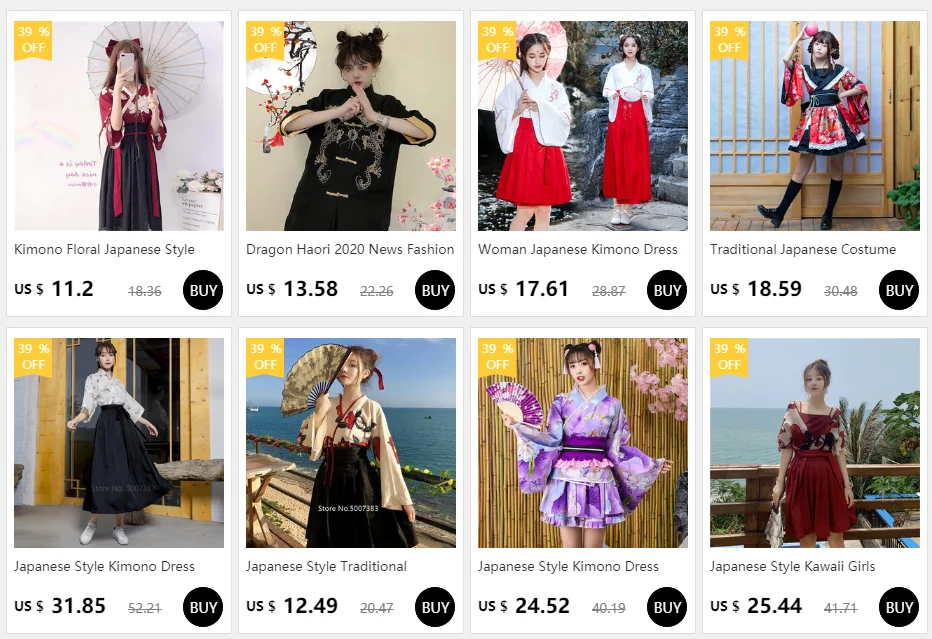Select the red skirt white top image

point(582,126)
